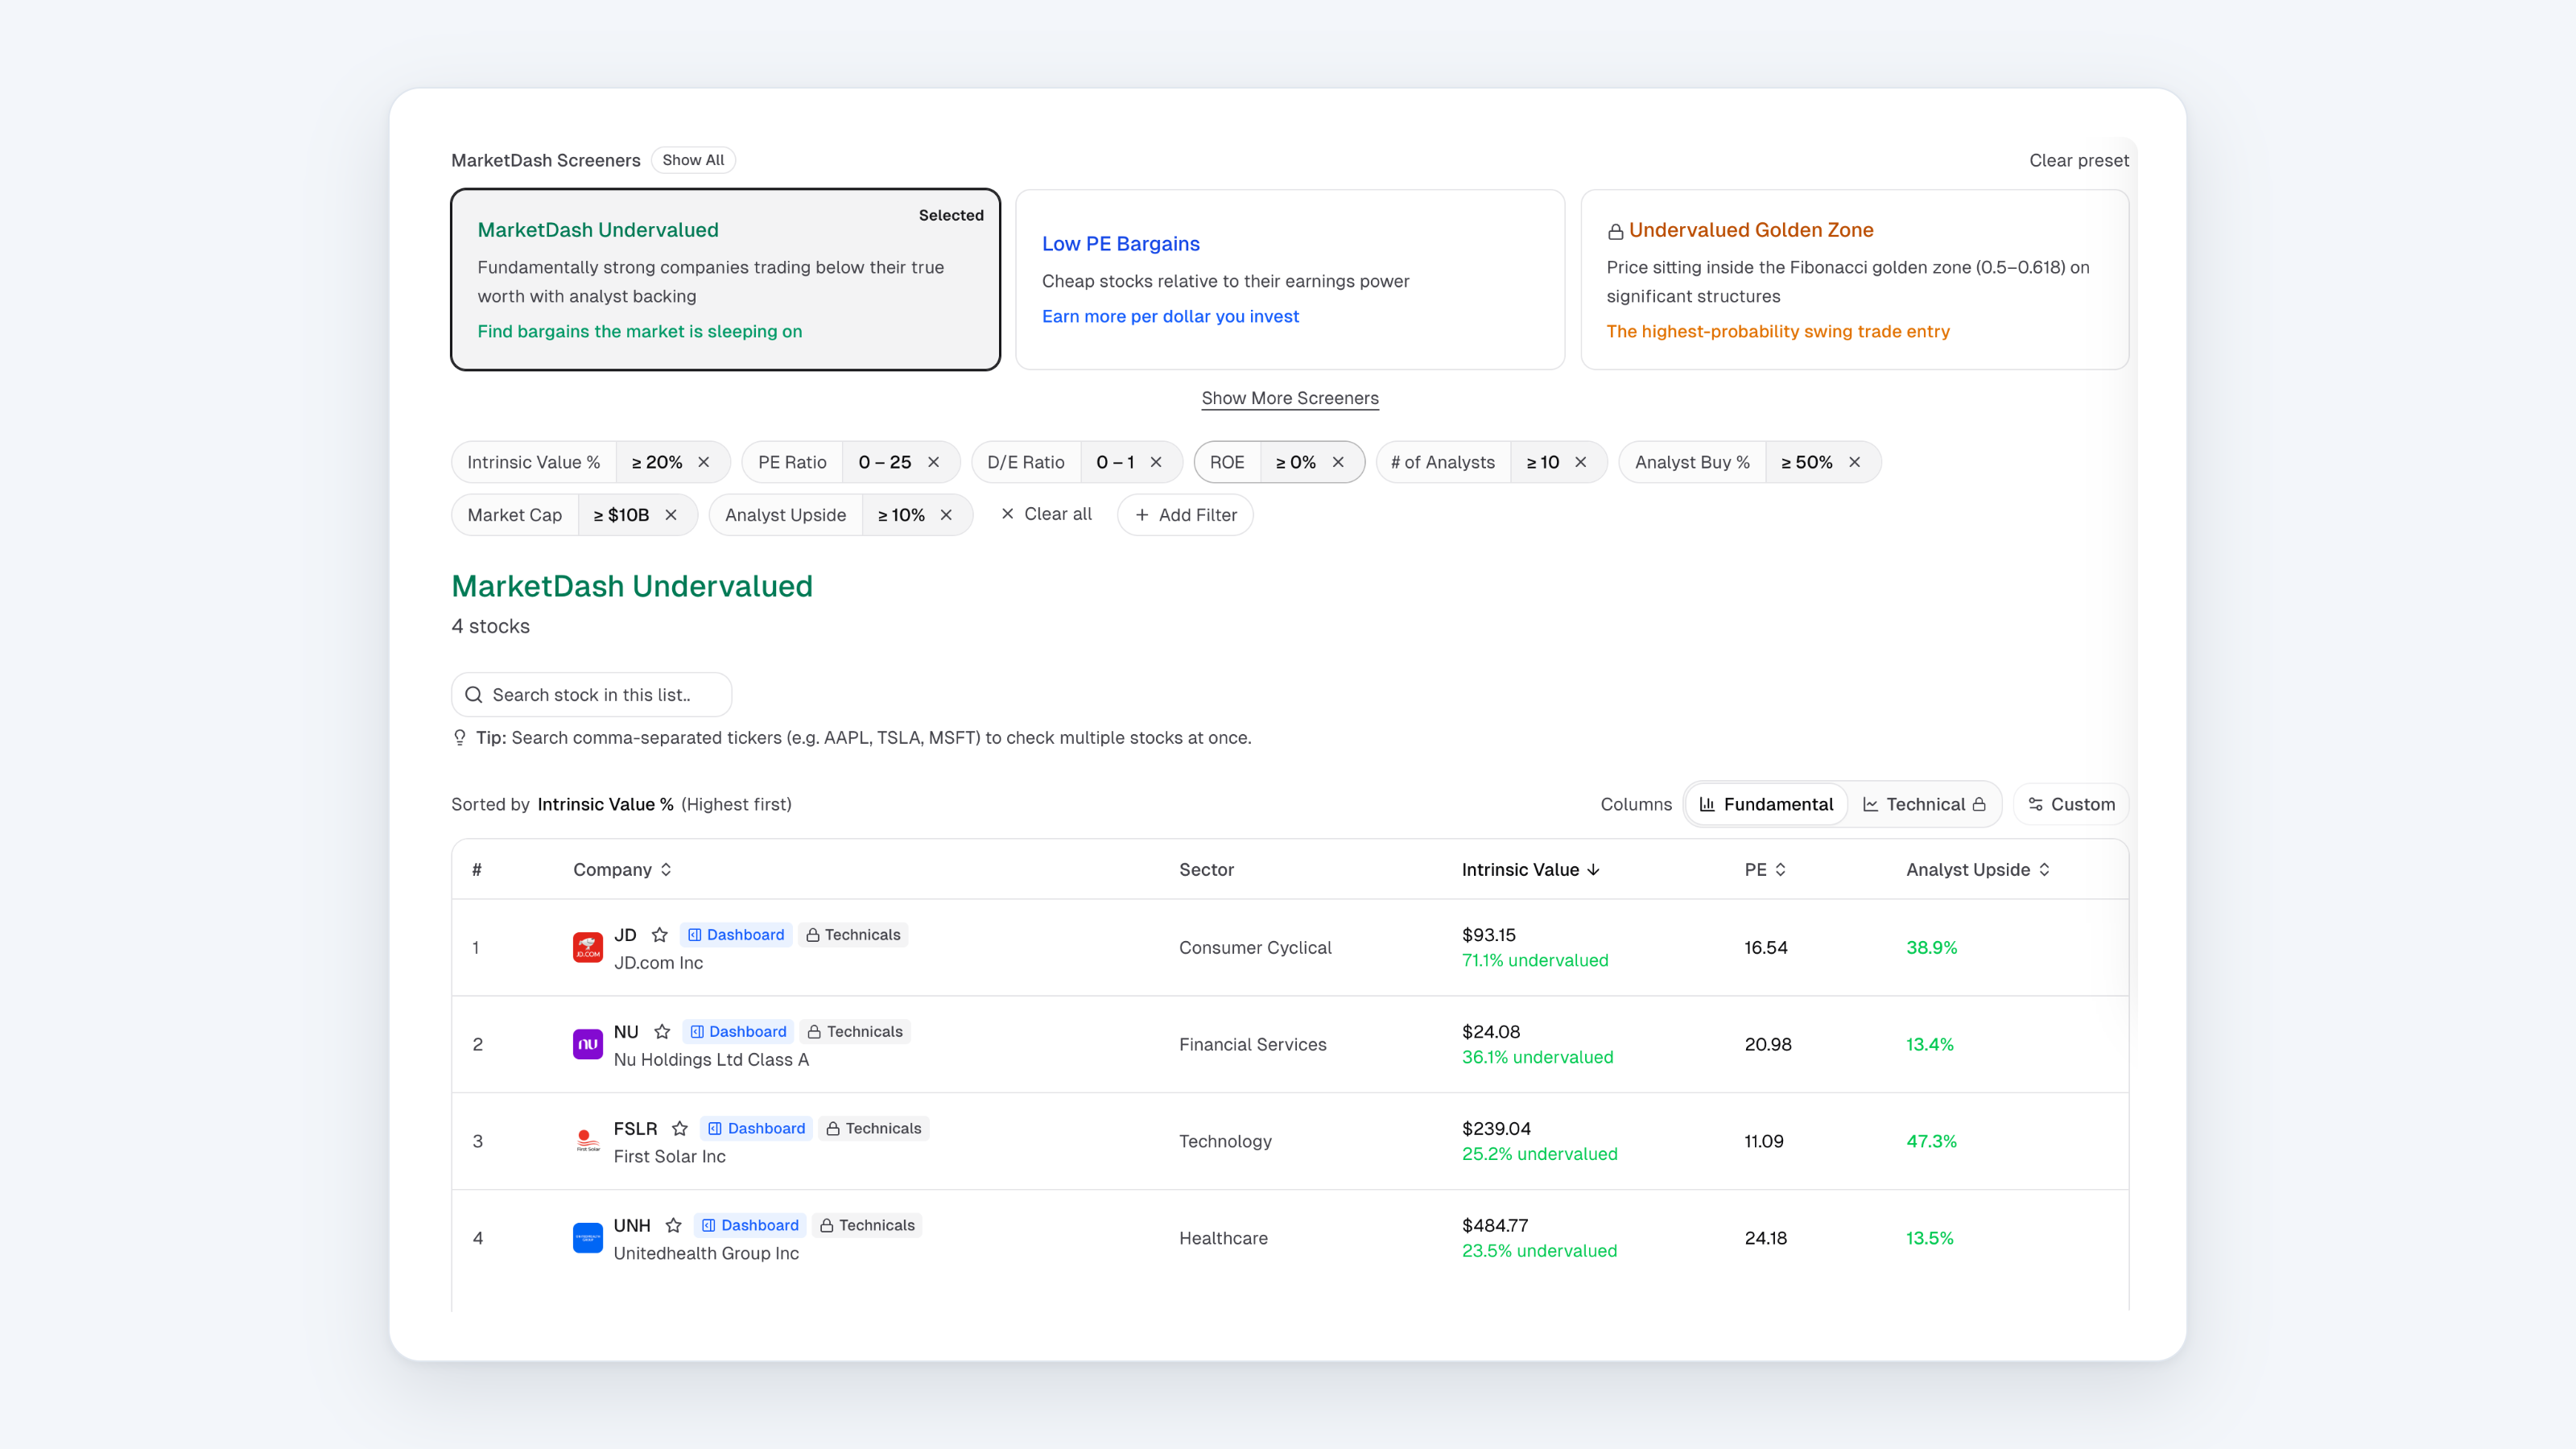Remove the D/E Ratio filter
The image size is (2576, 1449).
(x=1156, y=462)
